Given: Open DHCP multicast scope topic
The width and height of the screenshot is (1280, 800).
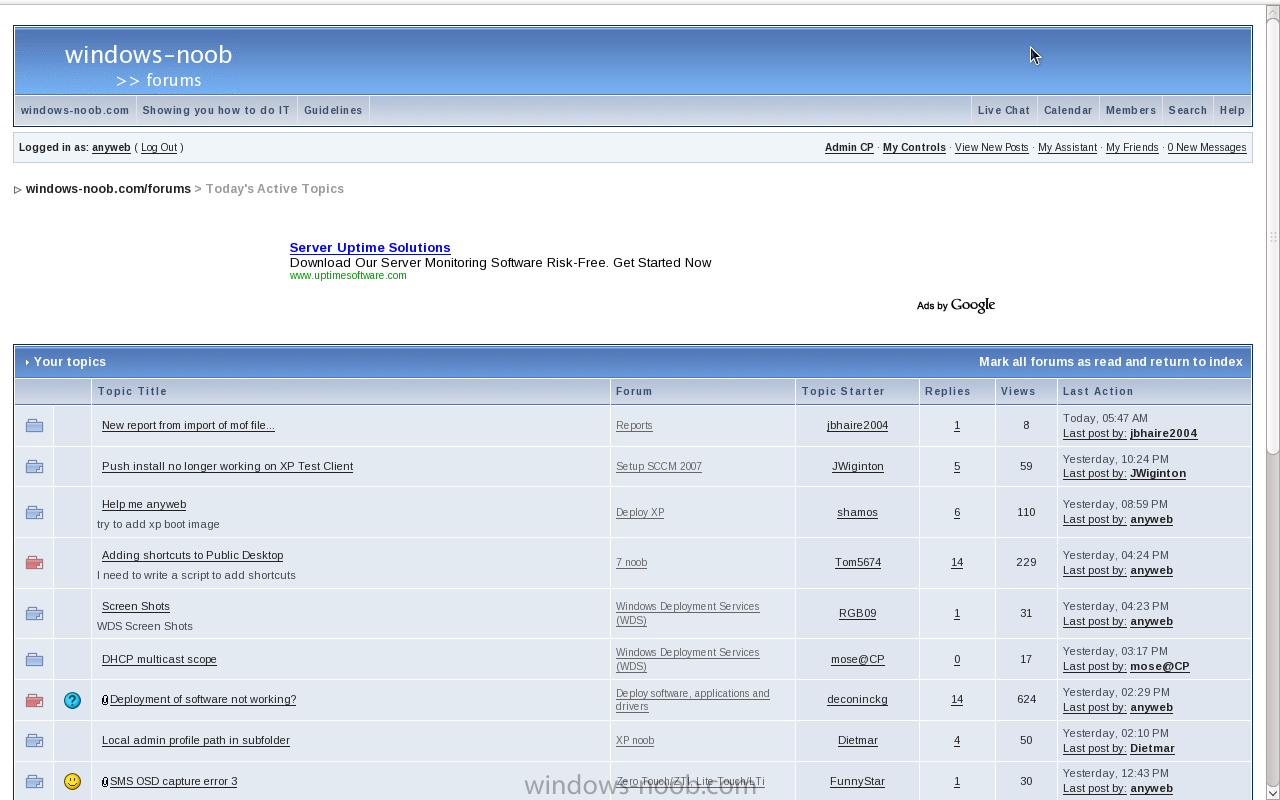Looking at the screenshot, I should click(159, 660).
